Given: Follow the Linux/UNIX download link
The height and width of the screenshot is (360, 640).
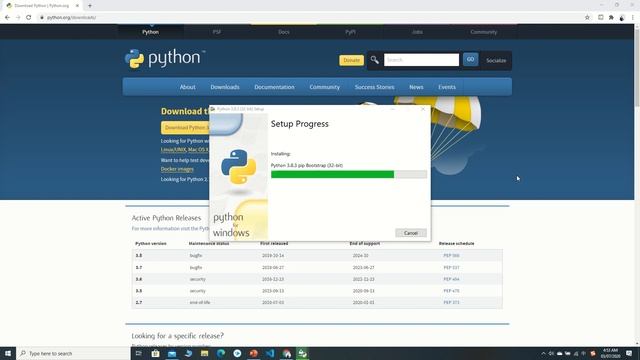Looking at the screenshot, I should tap(173, 150).
